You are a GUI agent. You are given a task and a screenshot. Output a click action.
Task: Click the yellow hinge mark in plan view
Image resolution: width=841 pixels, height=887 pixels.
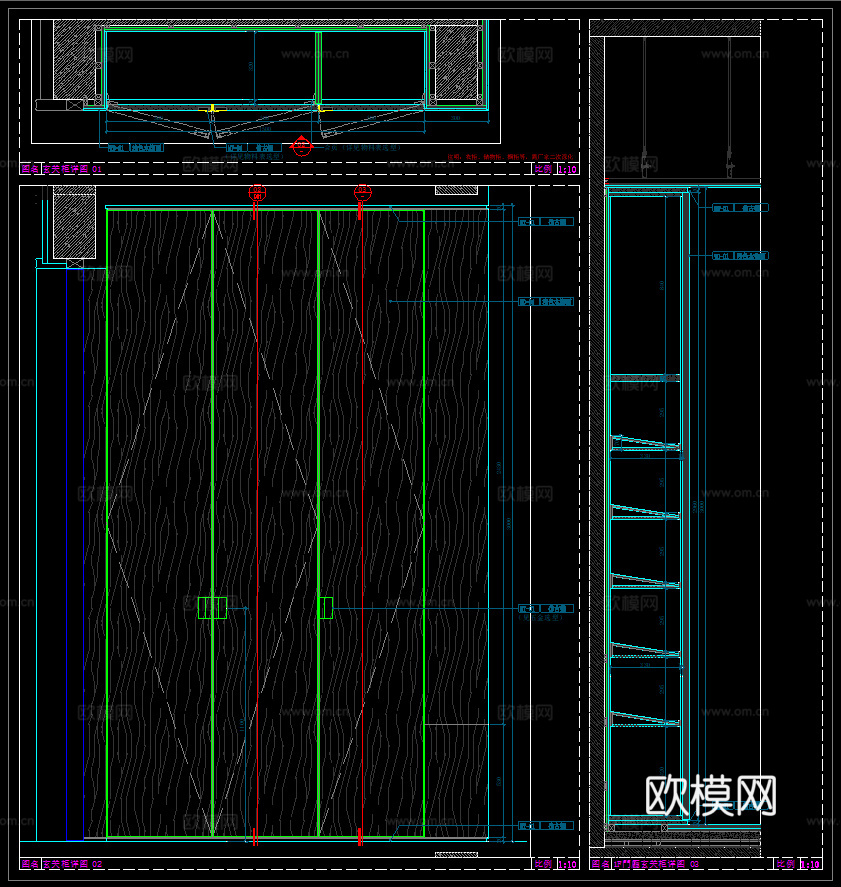coord(213,109)
